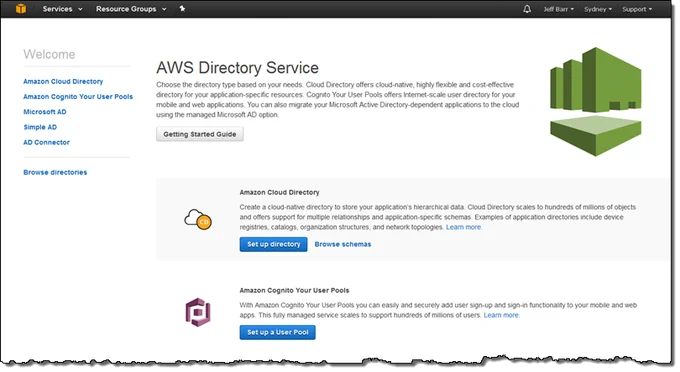Image resolution: width=680 pixels, height=372 pixels.
Task: Click Learn more under Cognito Your User Pools
Action: coord(501,315)
